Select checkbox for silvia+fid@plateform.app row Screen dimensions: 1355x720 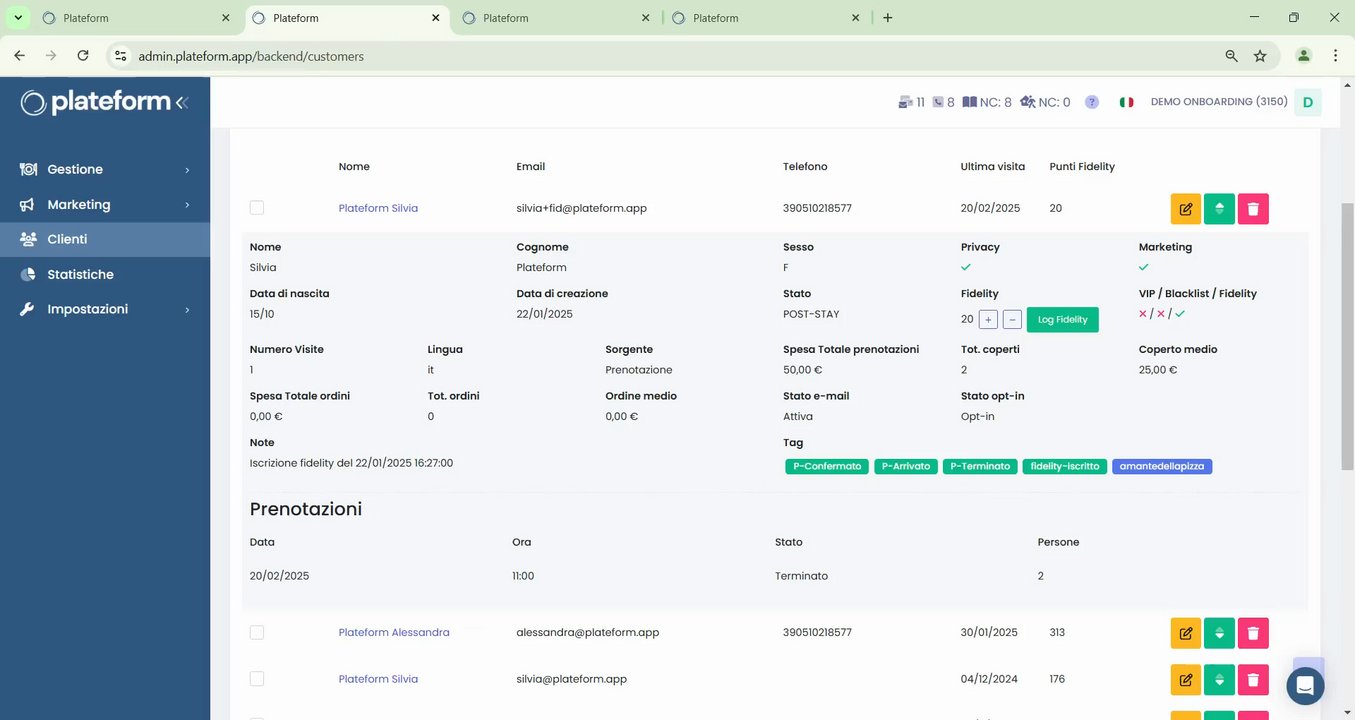pyautogui.click(x=257, y=208)
